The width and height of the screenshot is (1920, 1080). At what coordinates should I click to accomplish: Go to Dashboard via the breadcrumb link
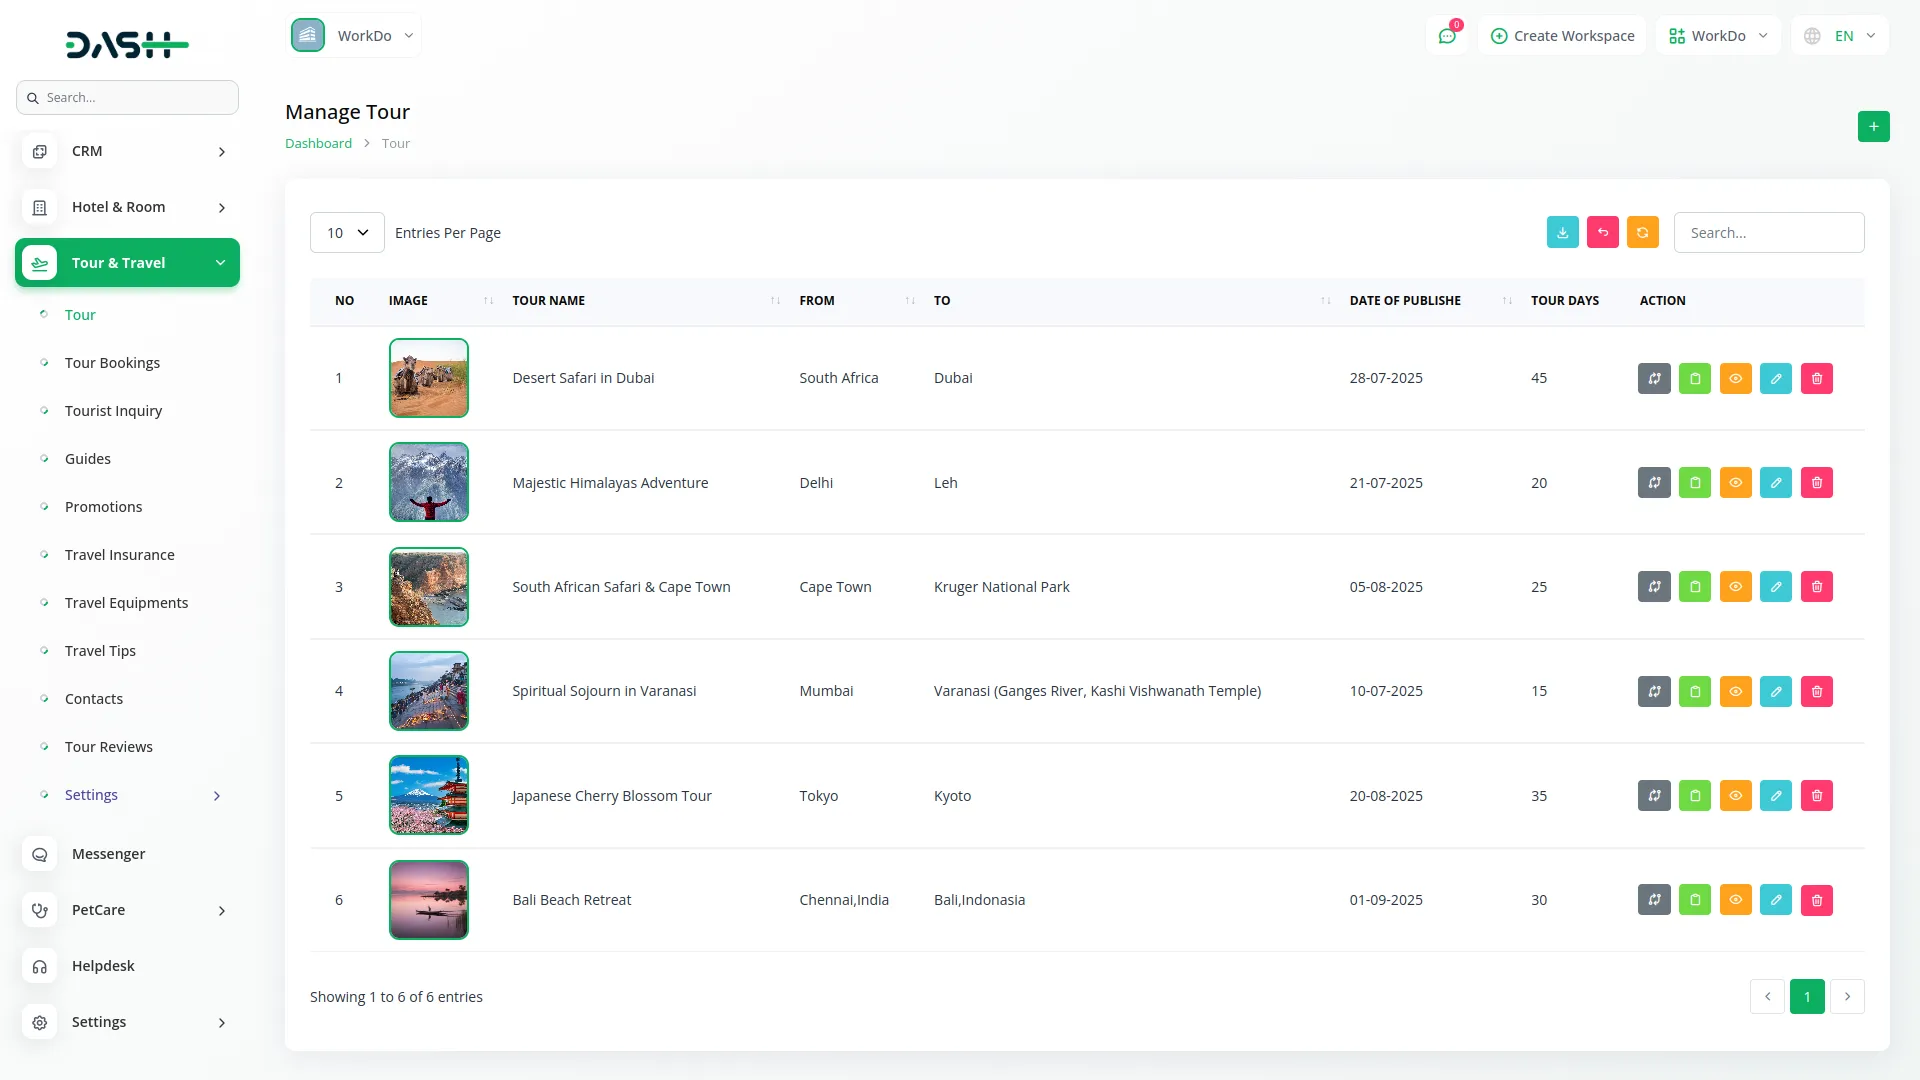coord(318,143)
